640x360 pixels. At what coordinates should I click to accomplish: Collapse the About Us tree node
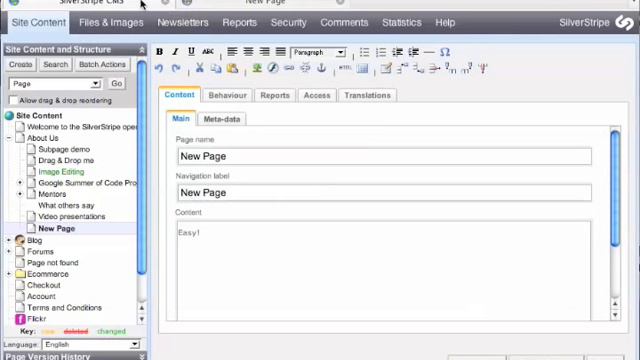[9, 138]
